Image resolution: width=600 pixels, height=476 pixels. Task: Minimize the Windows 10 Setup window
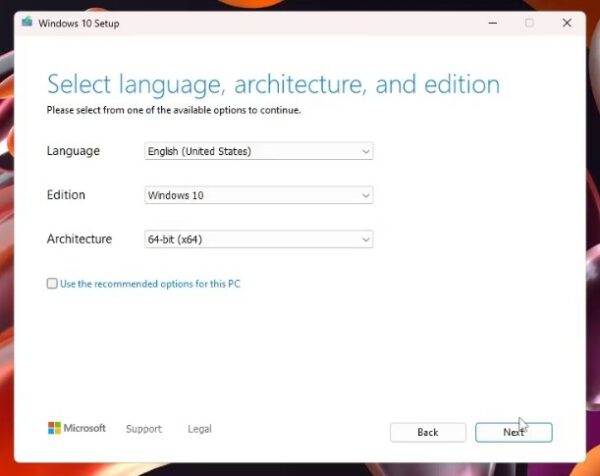point(491,23)
